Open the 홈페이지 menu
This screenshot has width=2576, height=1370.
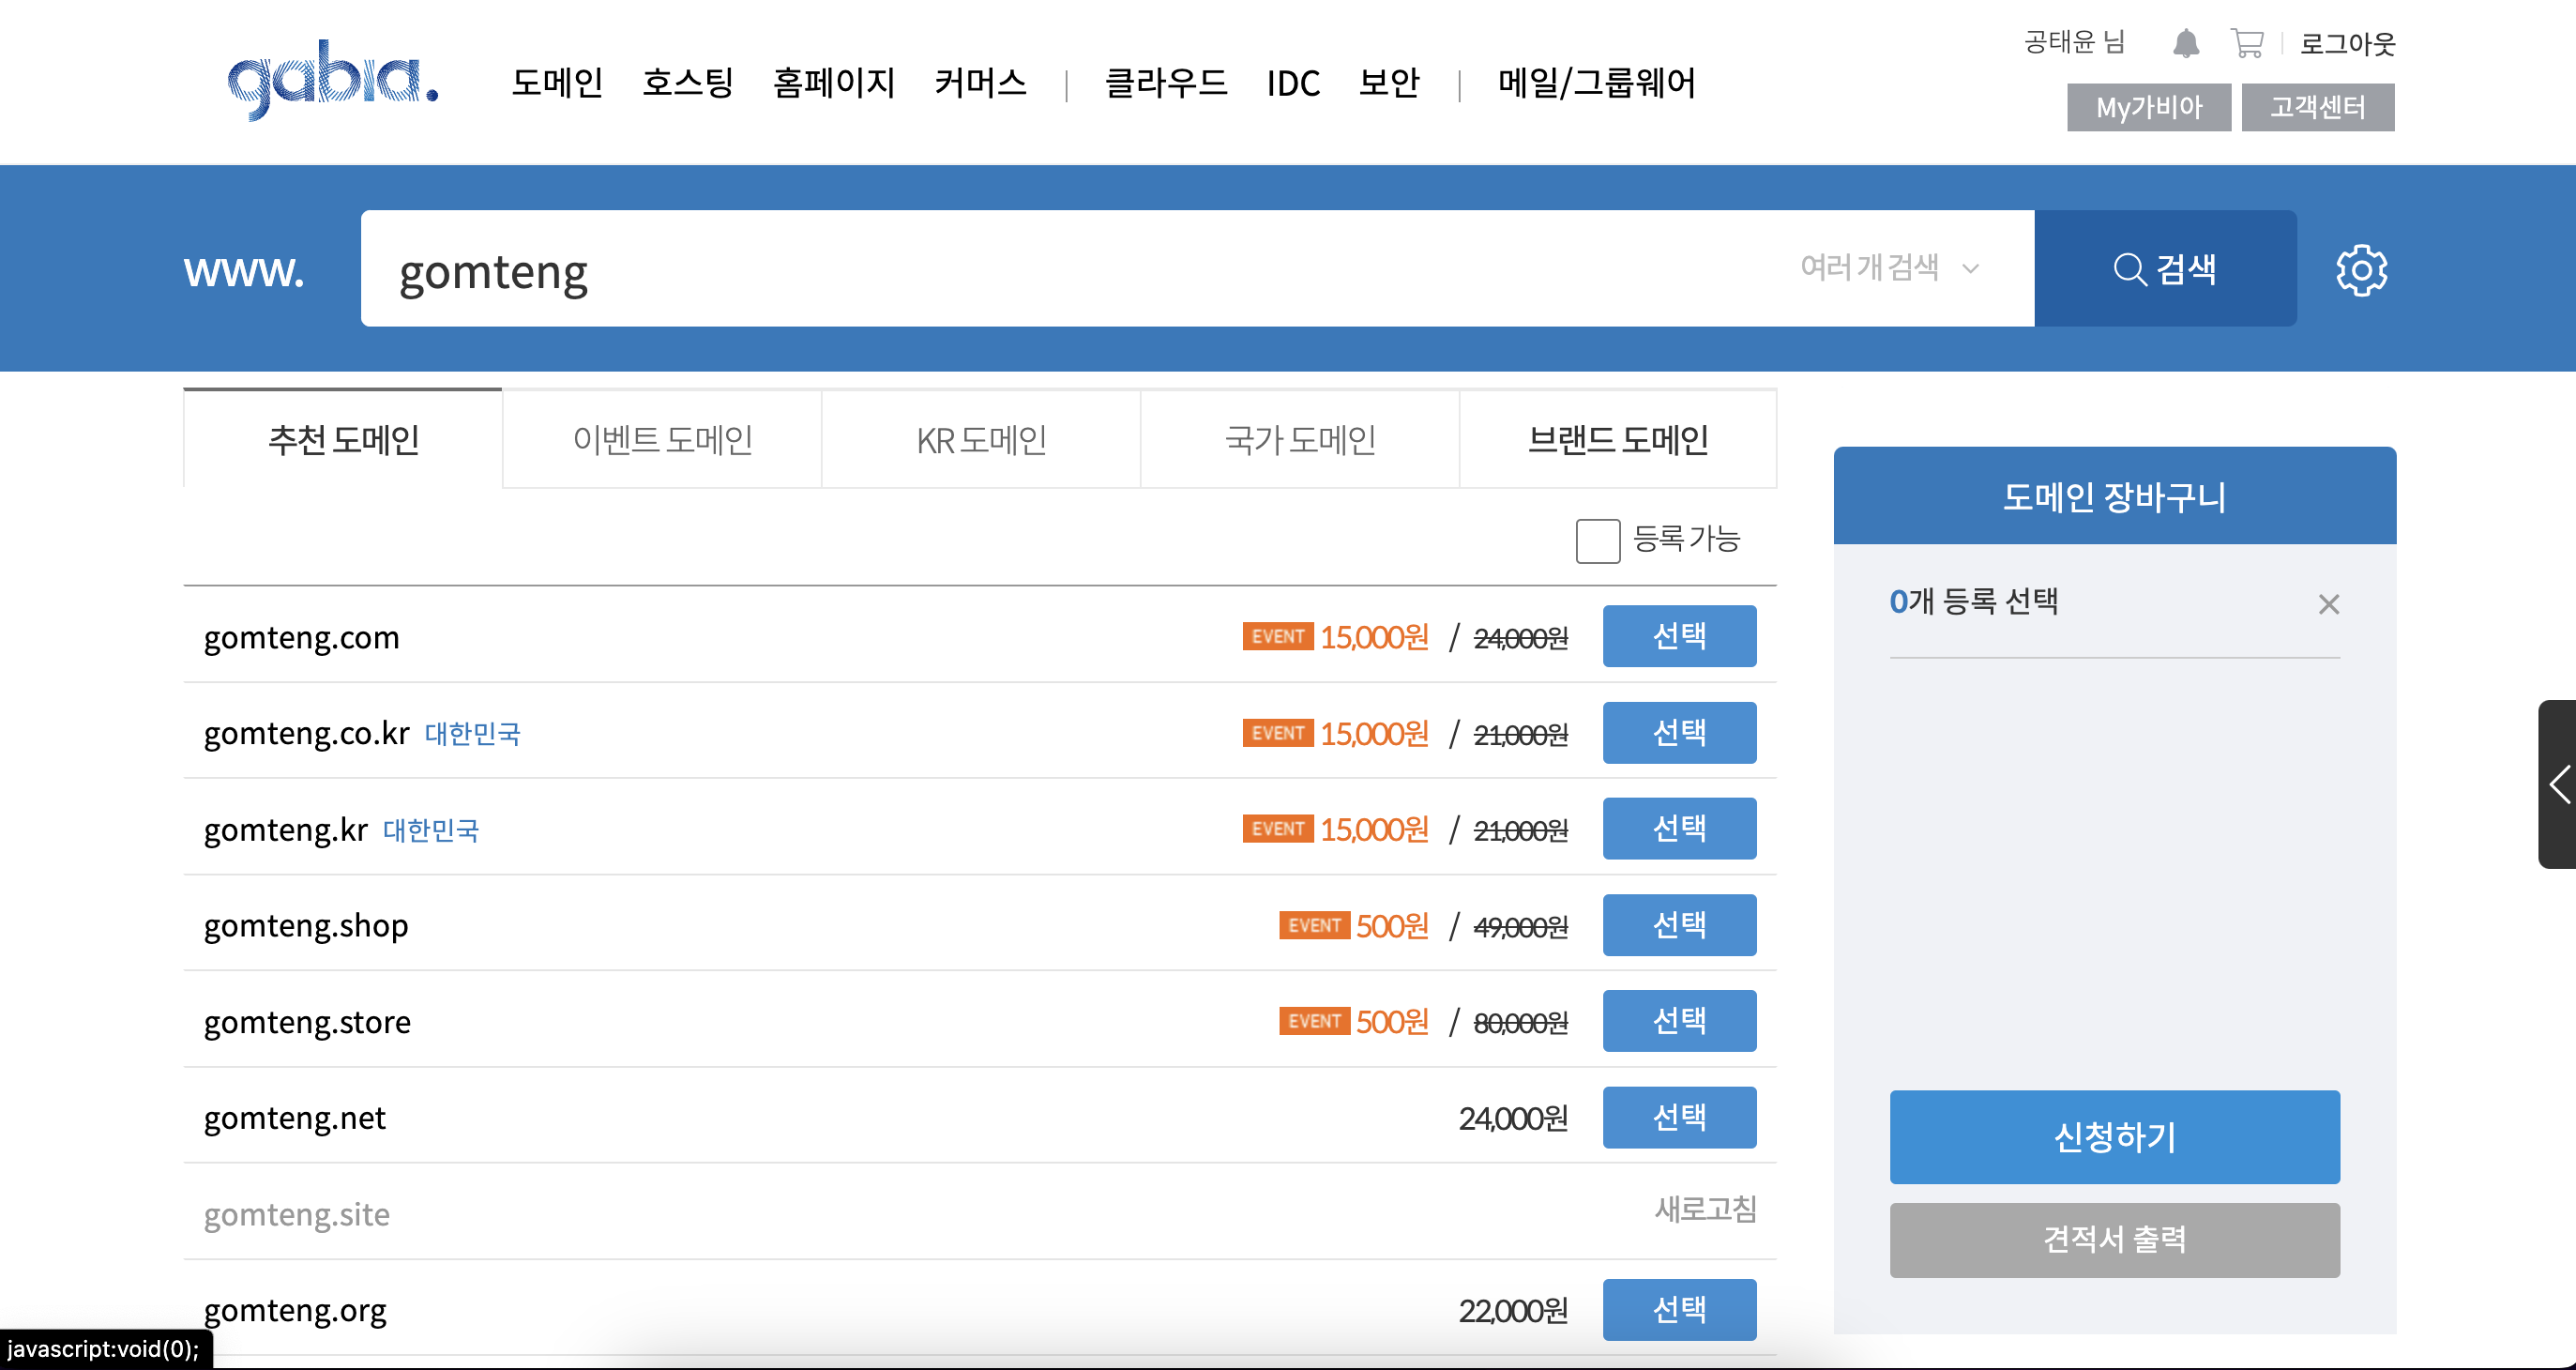(834, 82)
